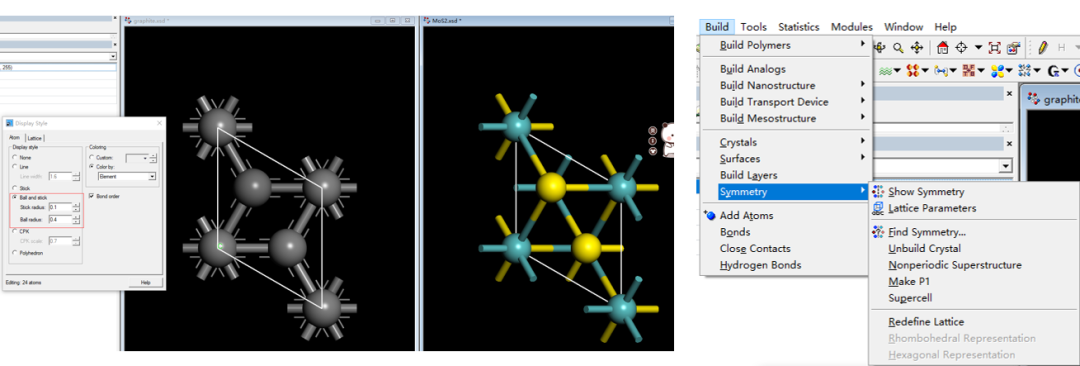This screenshot has height=366, width=1080.
Task: Click the Help button in Display Style
Action: click(x=145, y=283)
